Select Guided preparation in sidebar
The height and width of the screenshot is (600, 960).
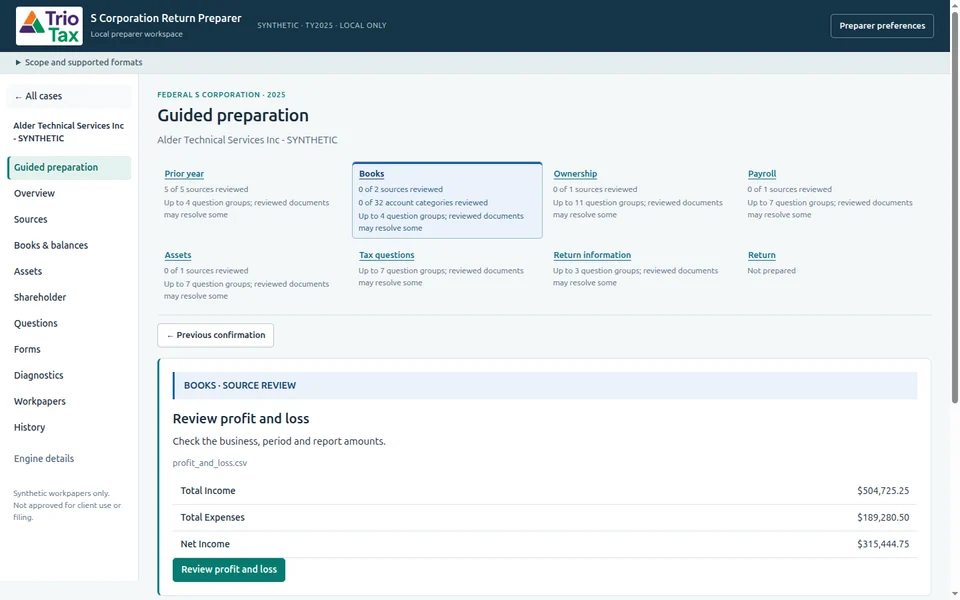[69, 168]
